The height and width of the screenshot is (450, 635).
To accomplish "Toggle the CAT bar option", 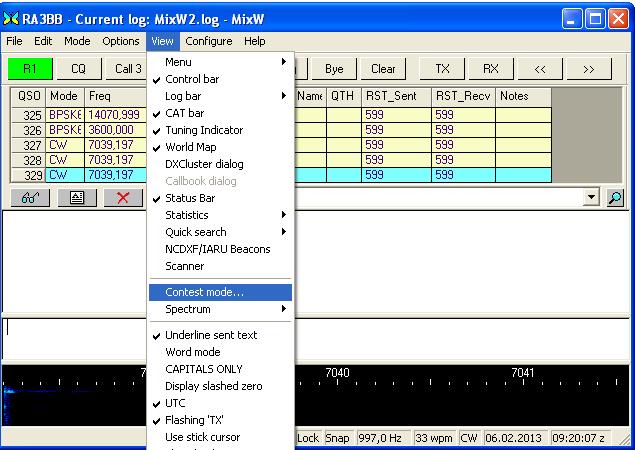I will coord(184,113).
